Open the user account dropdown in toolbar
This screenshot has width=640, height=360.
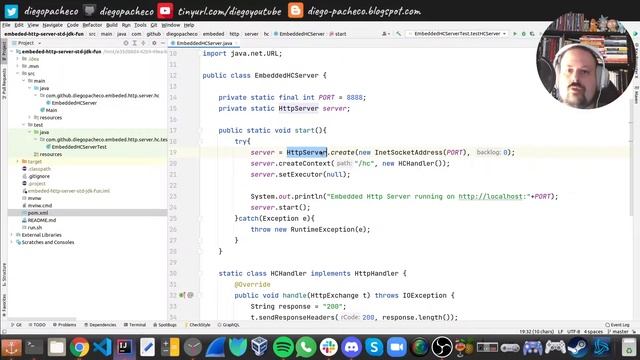386,33
